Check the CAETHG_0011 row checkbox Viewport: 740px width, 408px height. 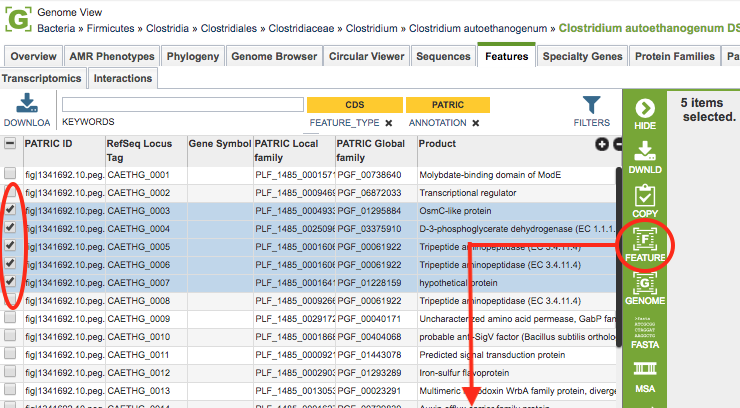pos(10,353)
